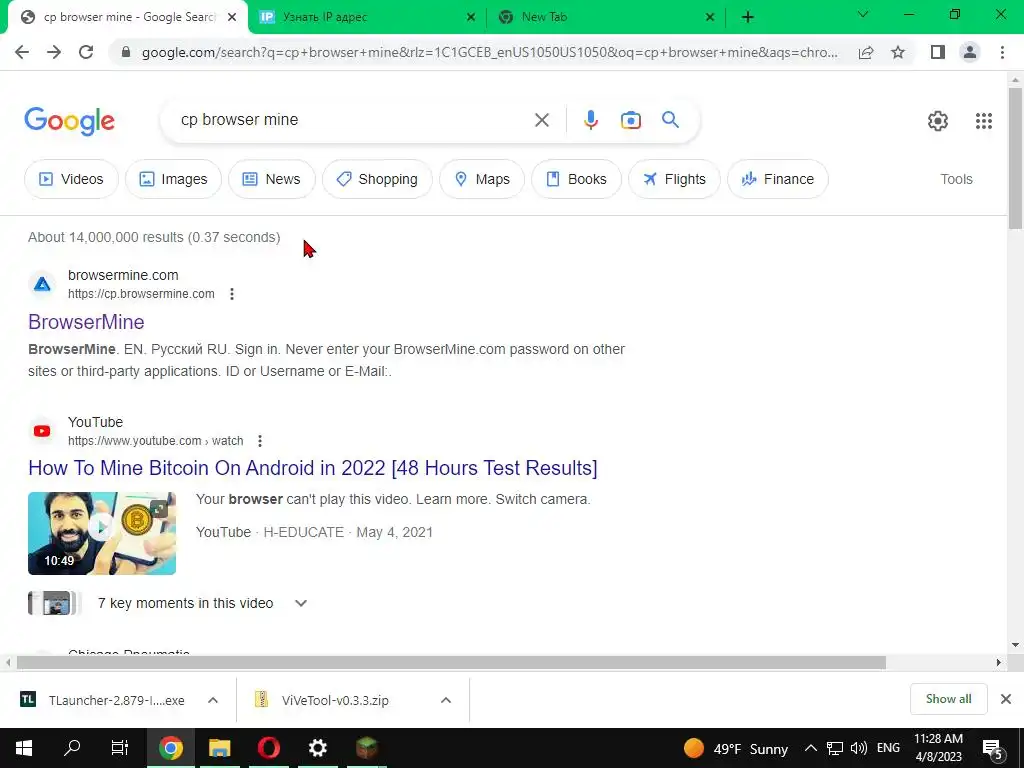The width and height of the screenshot is (1024, 768).
Task: Go forward using the forward arrow
Action: [54, 52]
